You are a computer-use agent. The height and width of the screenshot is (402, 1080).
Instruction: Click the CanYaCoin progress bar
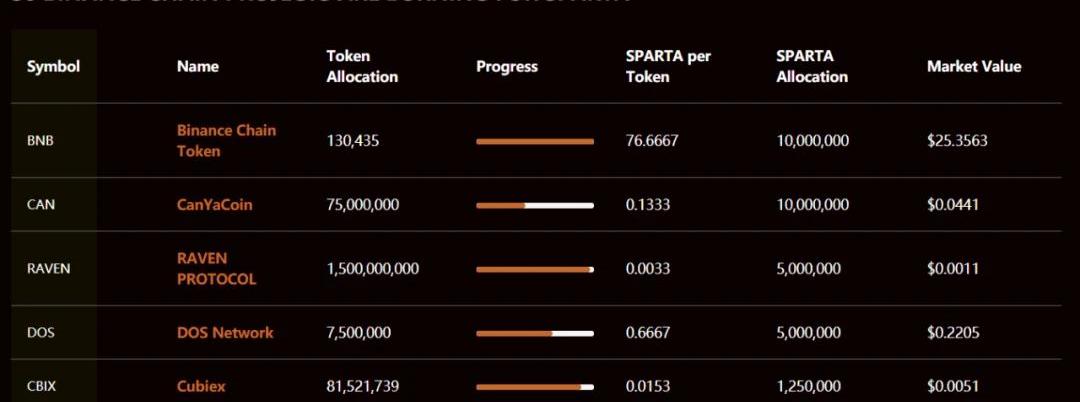point(535,206)
